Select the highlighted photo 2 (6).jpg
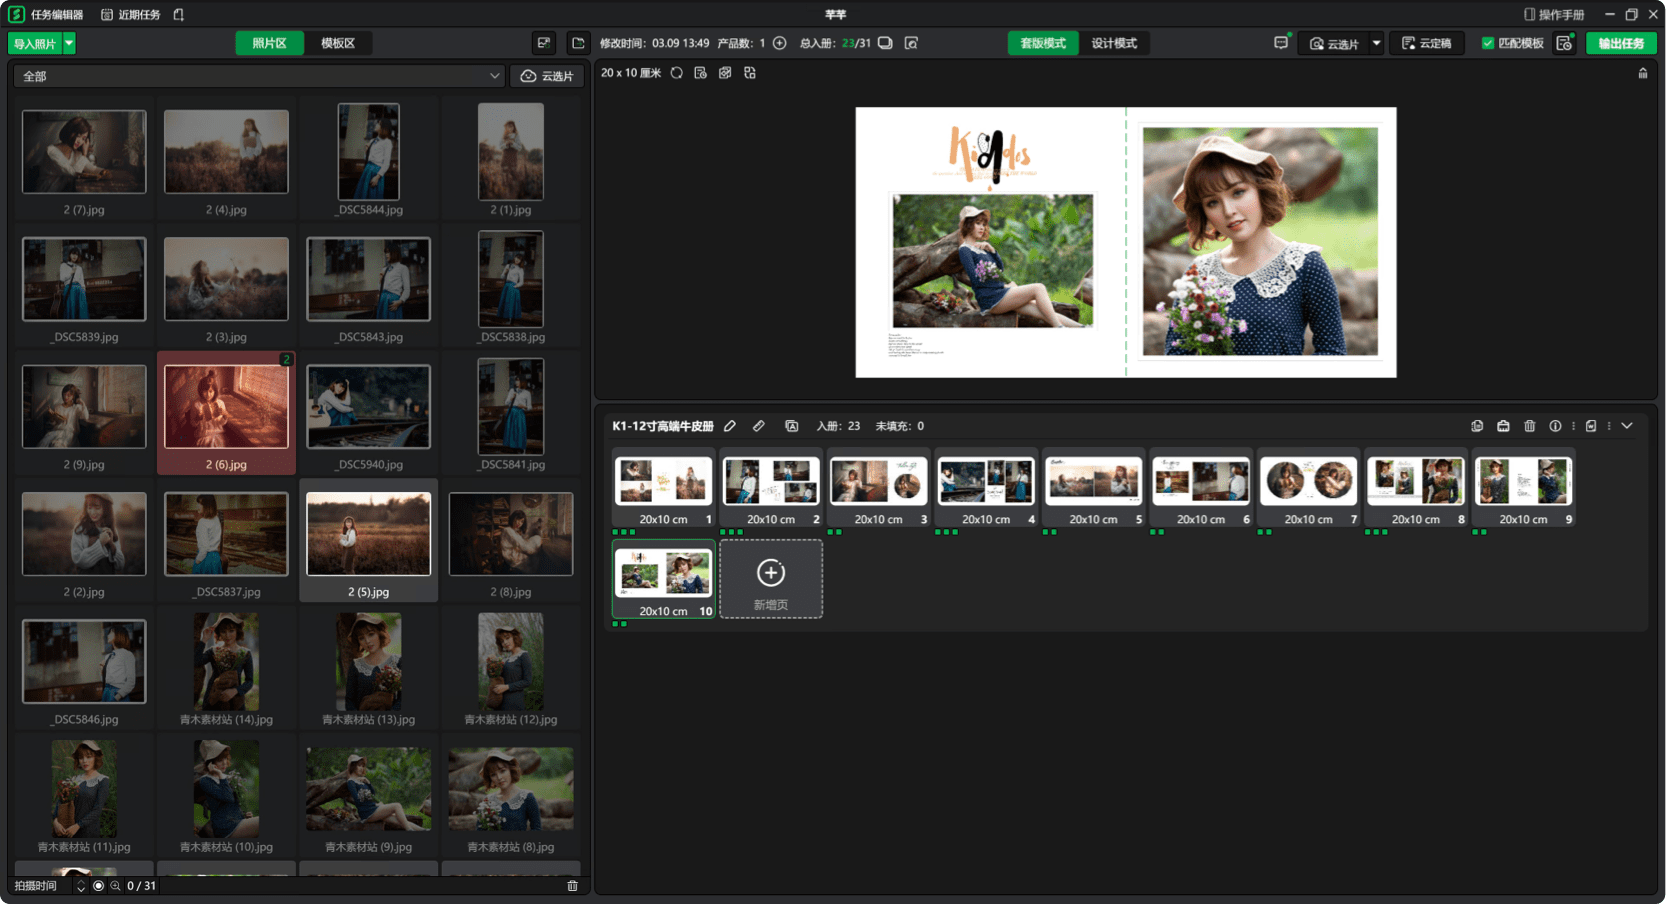This screenshot has width=1671, height=904. coord(226,412)
